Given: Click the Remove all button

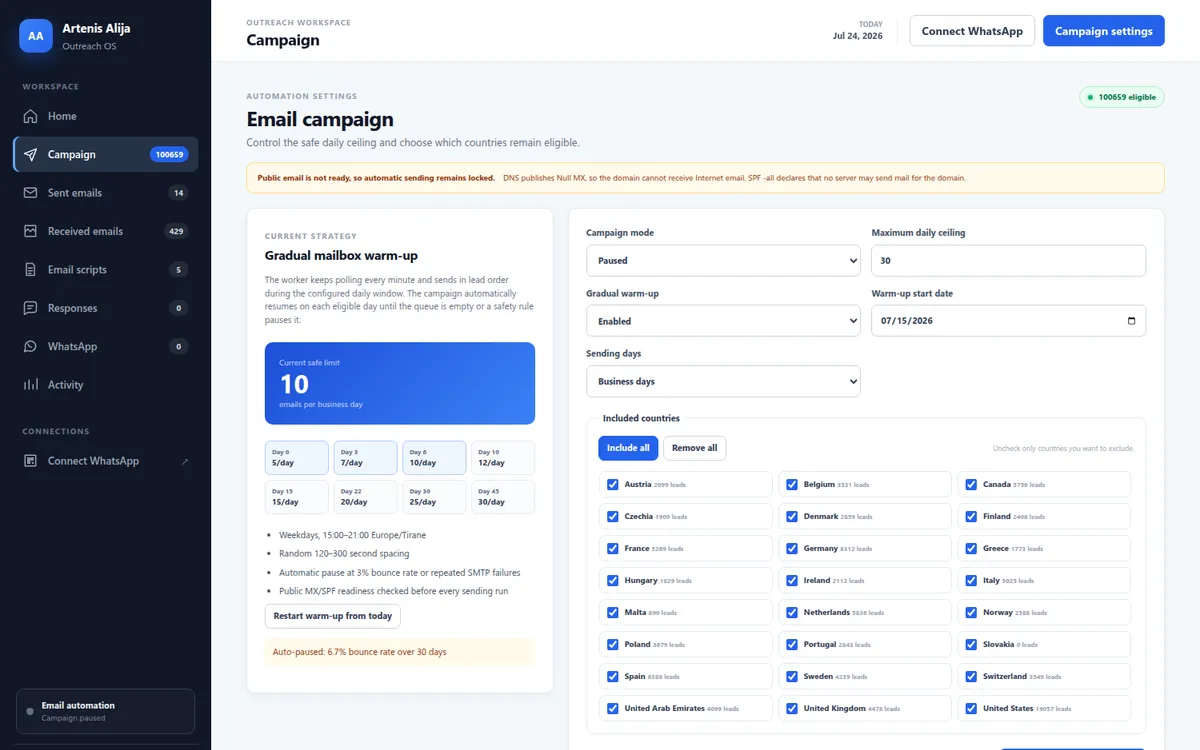Looking at the screenshot, I should click(x=695, y=448).
